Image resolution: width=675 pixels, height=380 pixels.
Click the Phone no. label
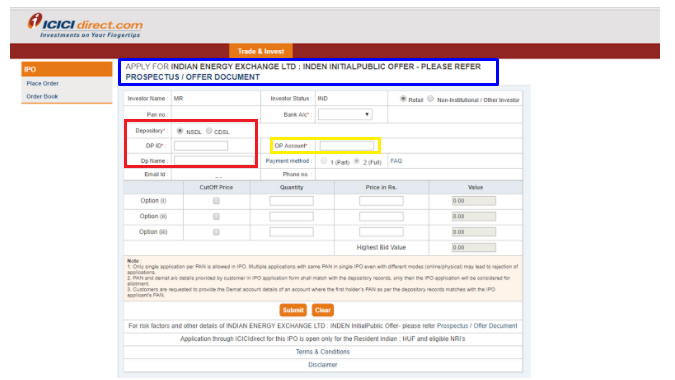point(297,174)
